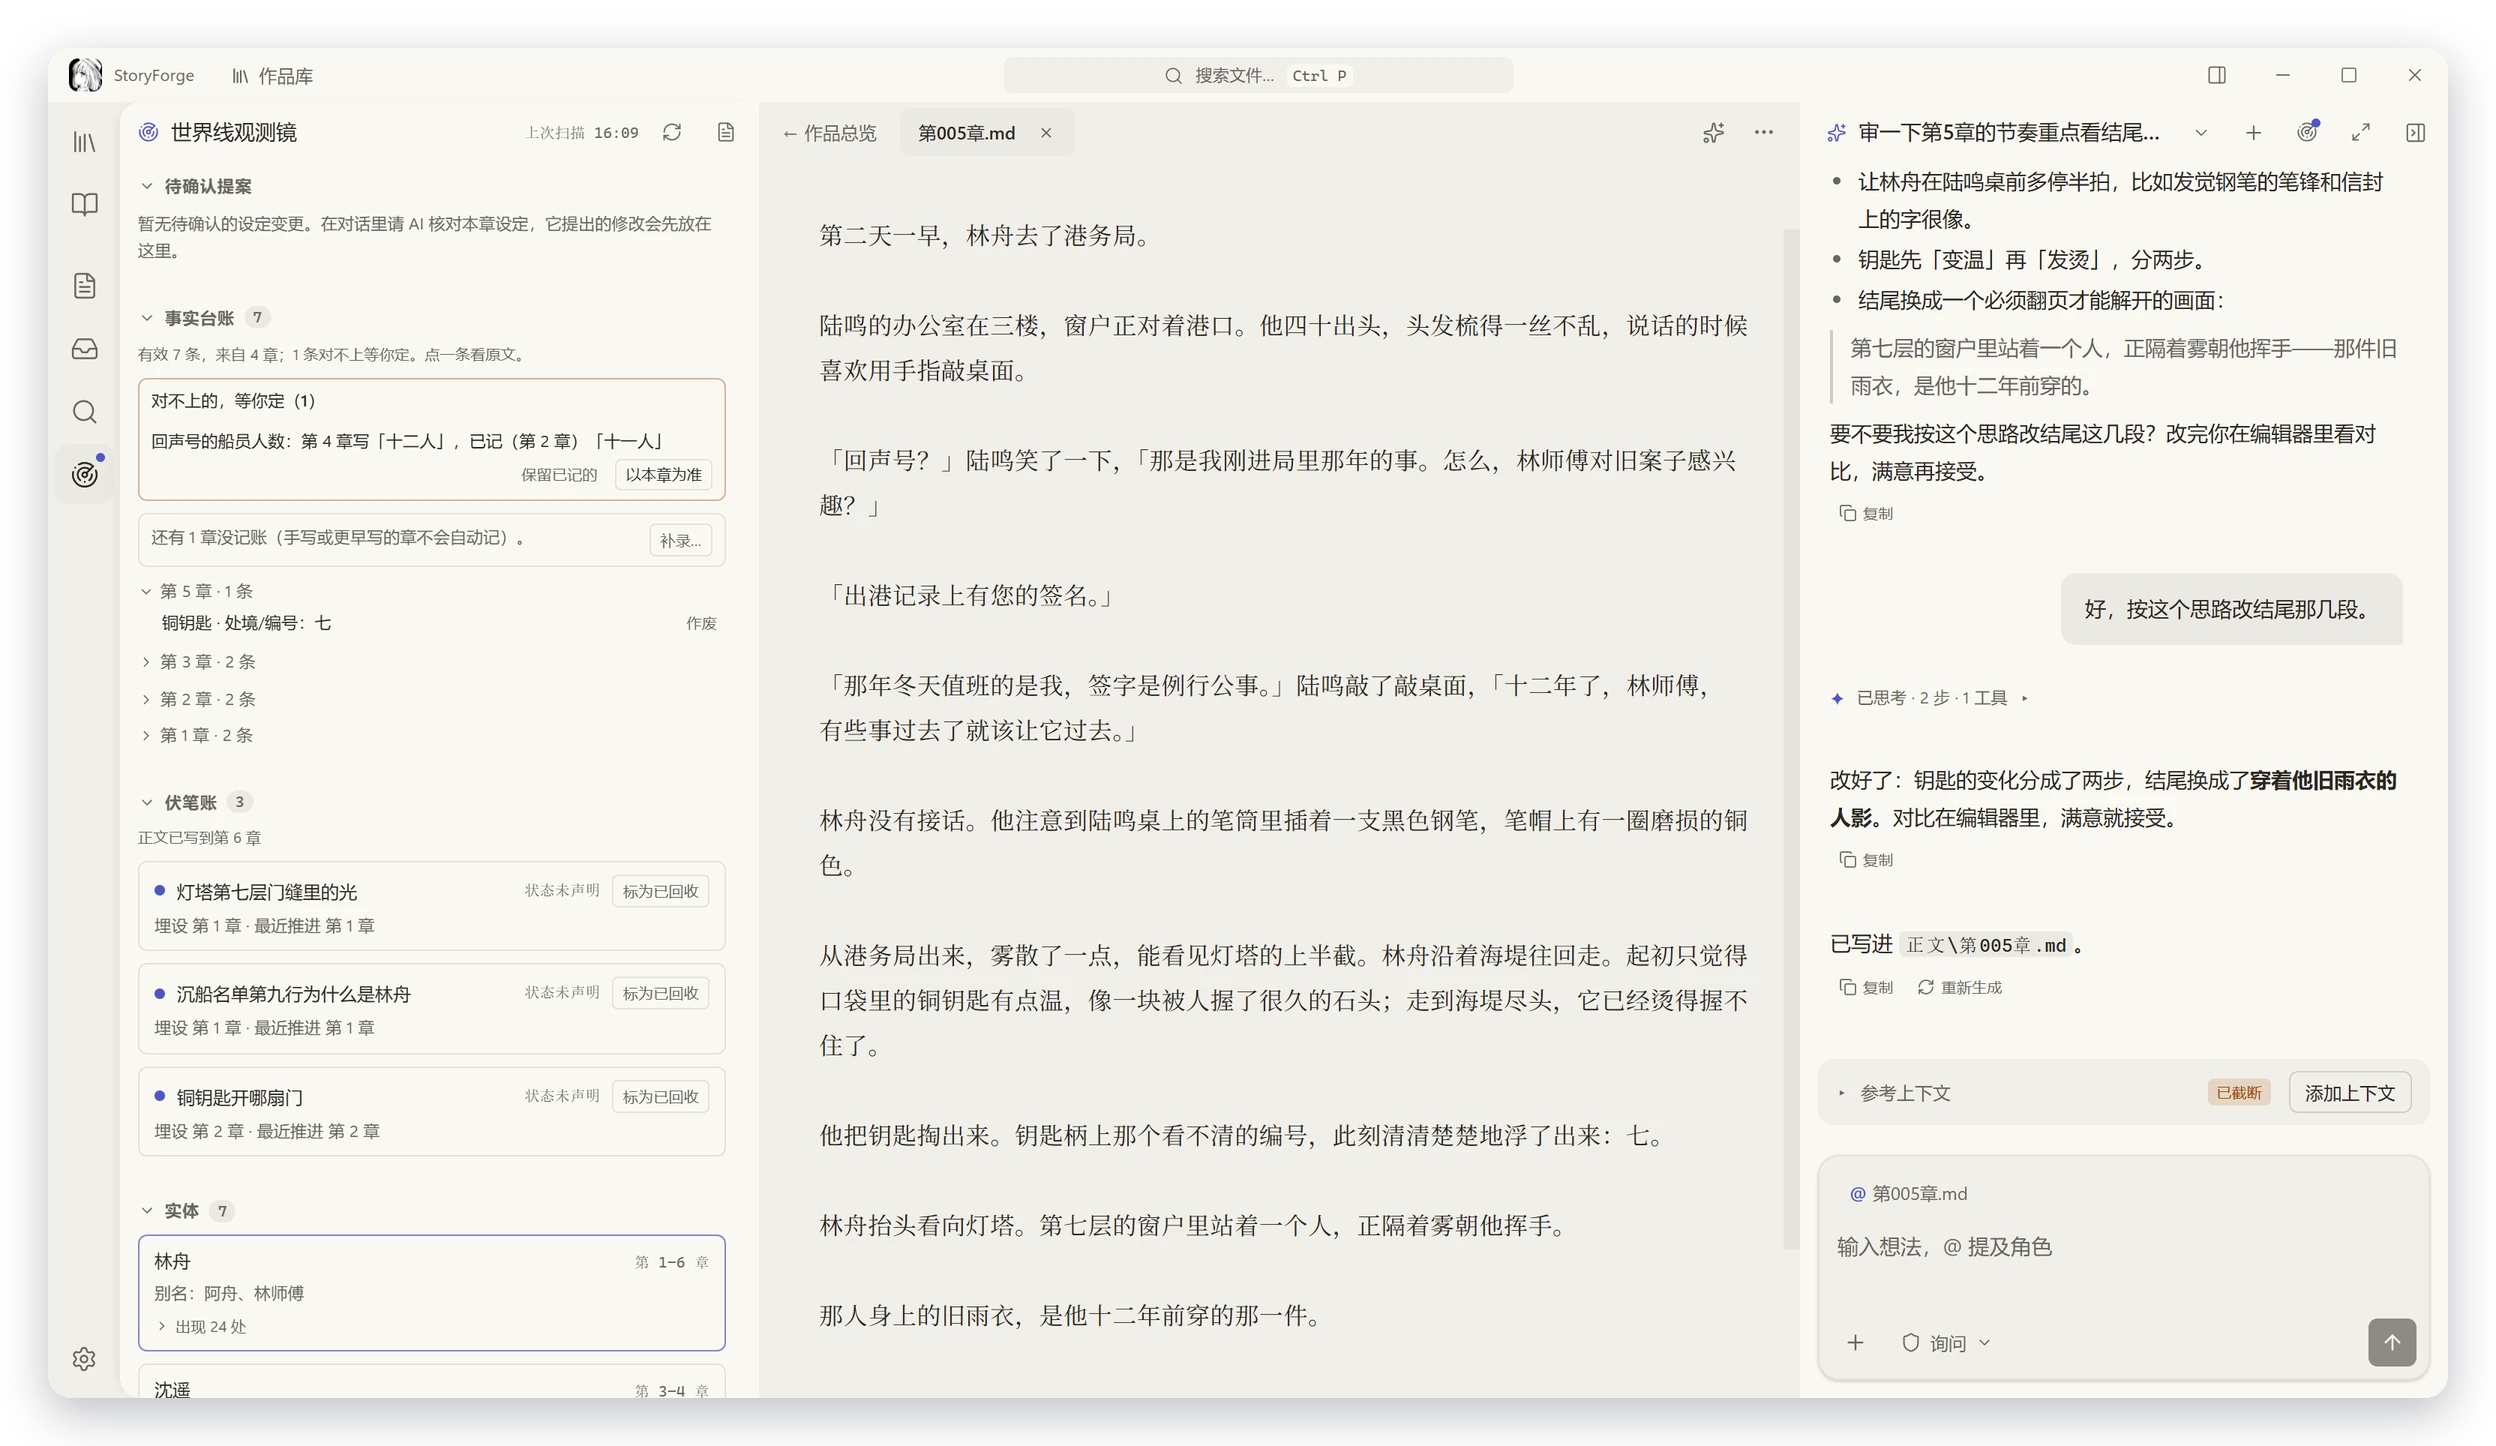
Task: Open the inbox sidebar icon
Action: click(x=85, y=348)
